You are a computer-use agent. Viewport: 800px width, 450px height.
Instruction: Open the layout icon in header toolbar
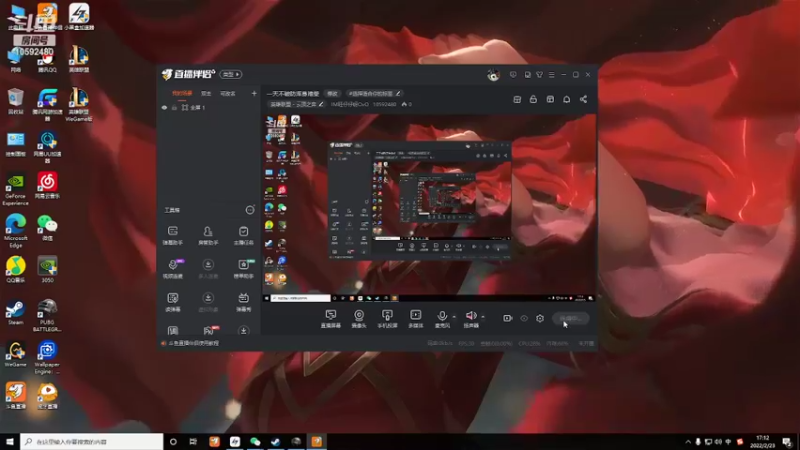coord(517,99)
